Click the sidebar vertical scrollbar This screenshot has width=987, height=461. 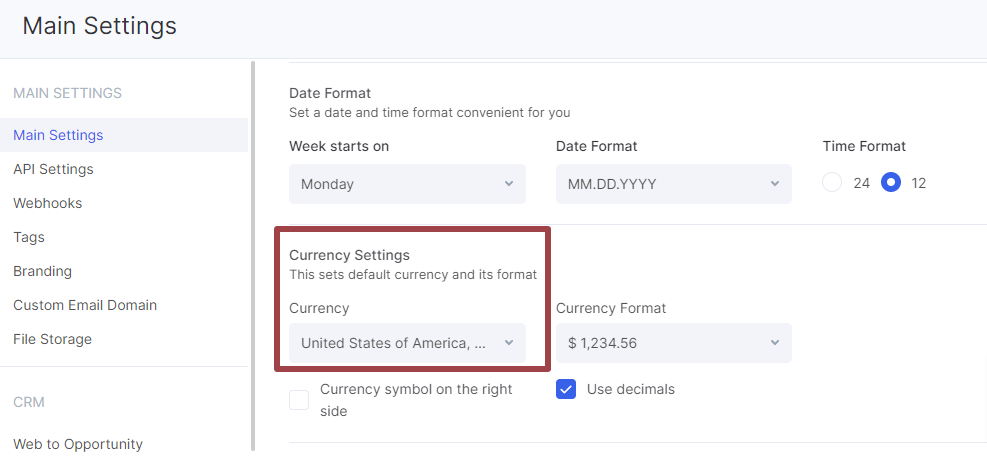click(x=253, y=250)
